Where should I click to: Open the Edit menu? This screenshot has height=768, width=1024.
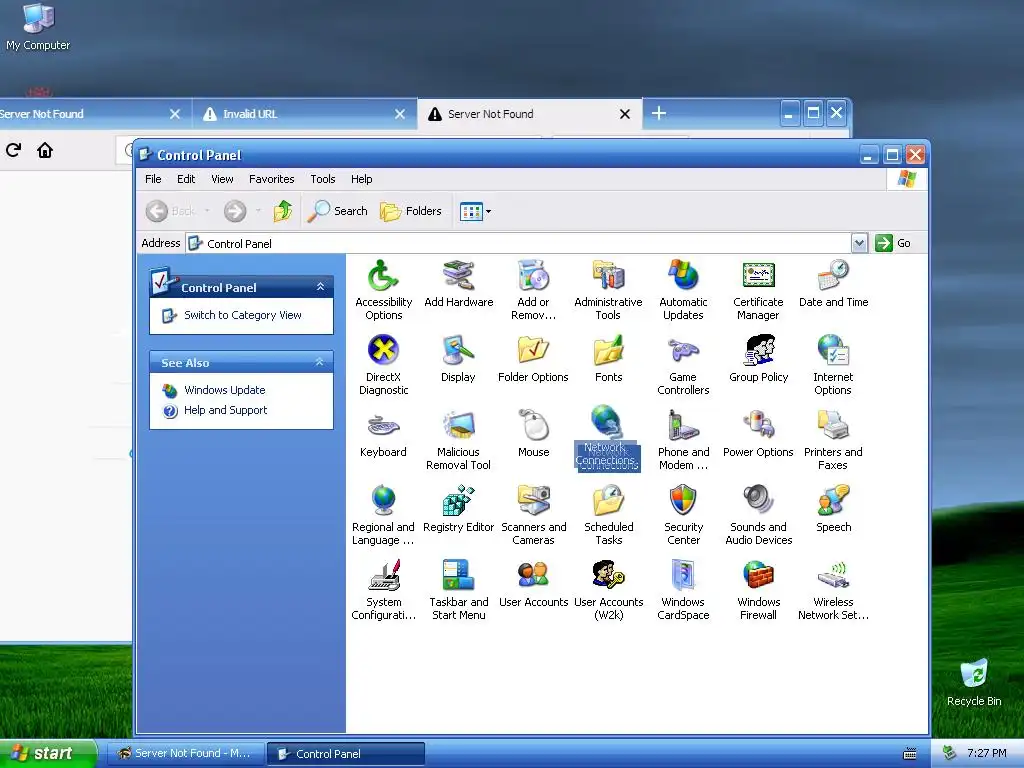tap(186, 179)
